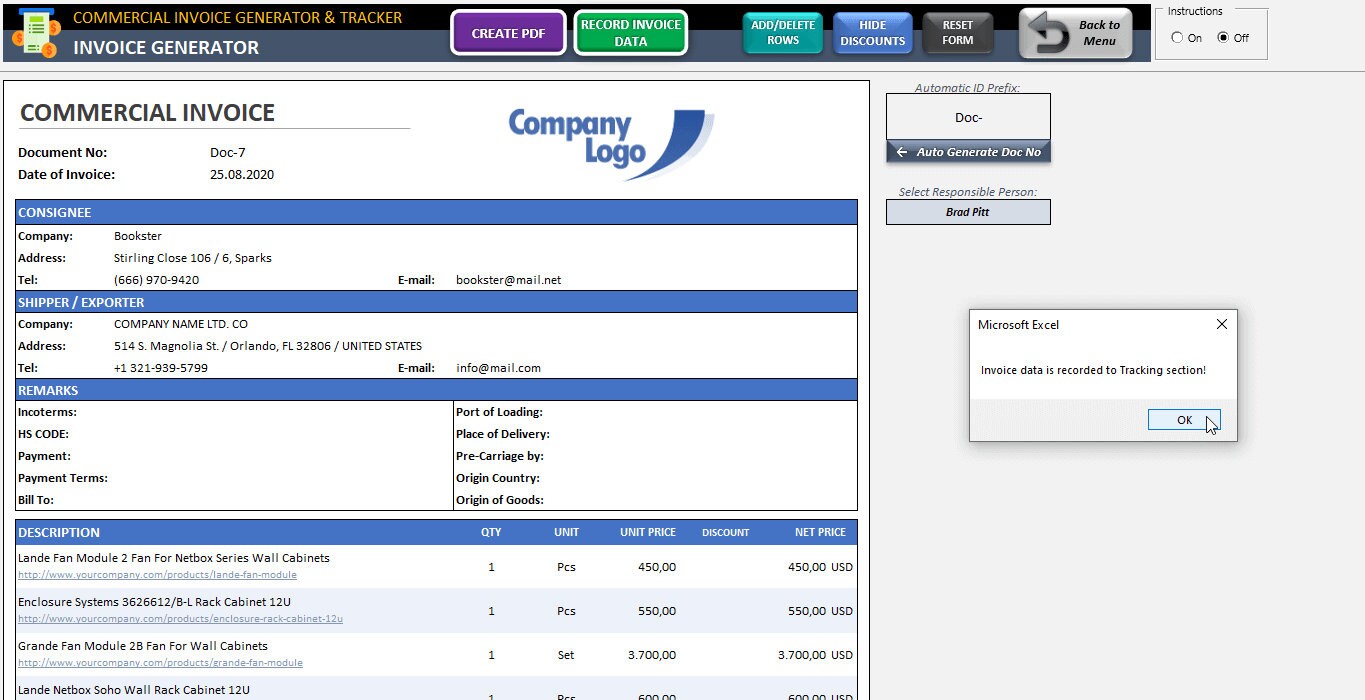Hide discounts using HIDE DISCOUNTS
Screen dimensions: 1365x700
[872, 31]
